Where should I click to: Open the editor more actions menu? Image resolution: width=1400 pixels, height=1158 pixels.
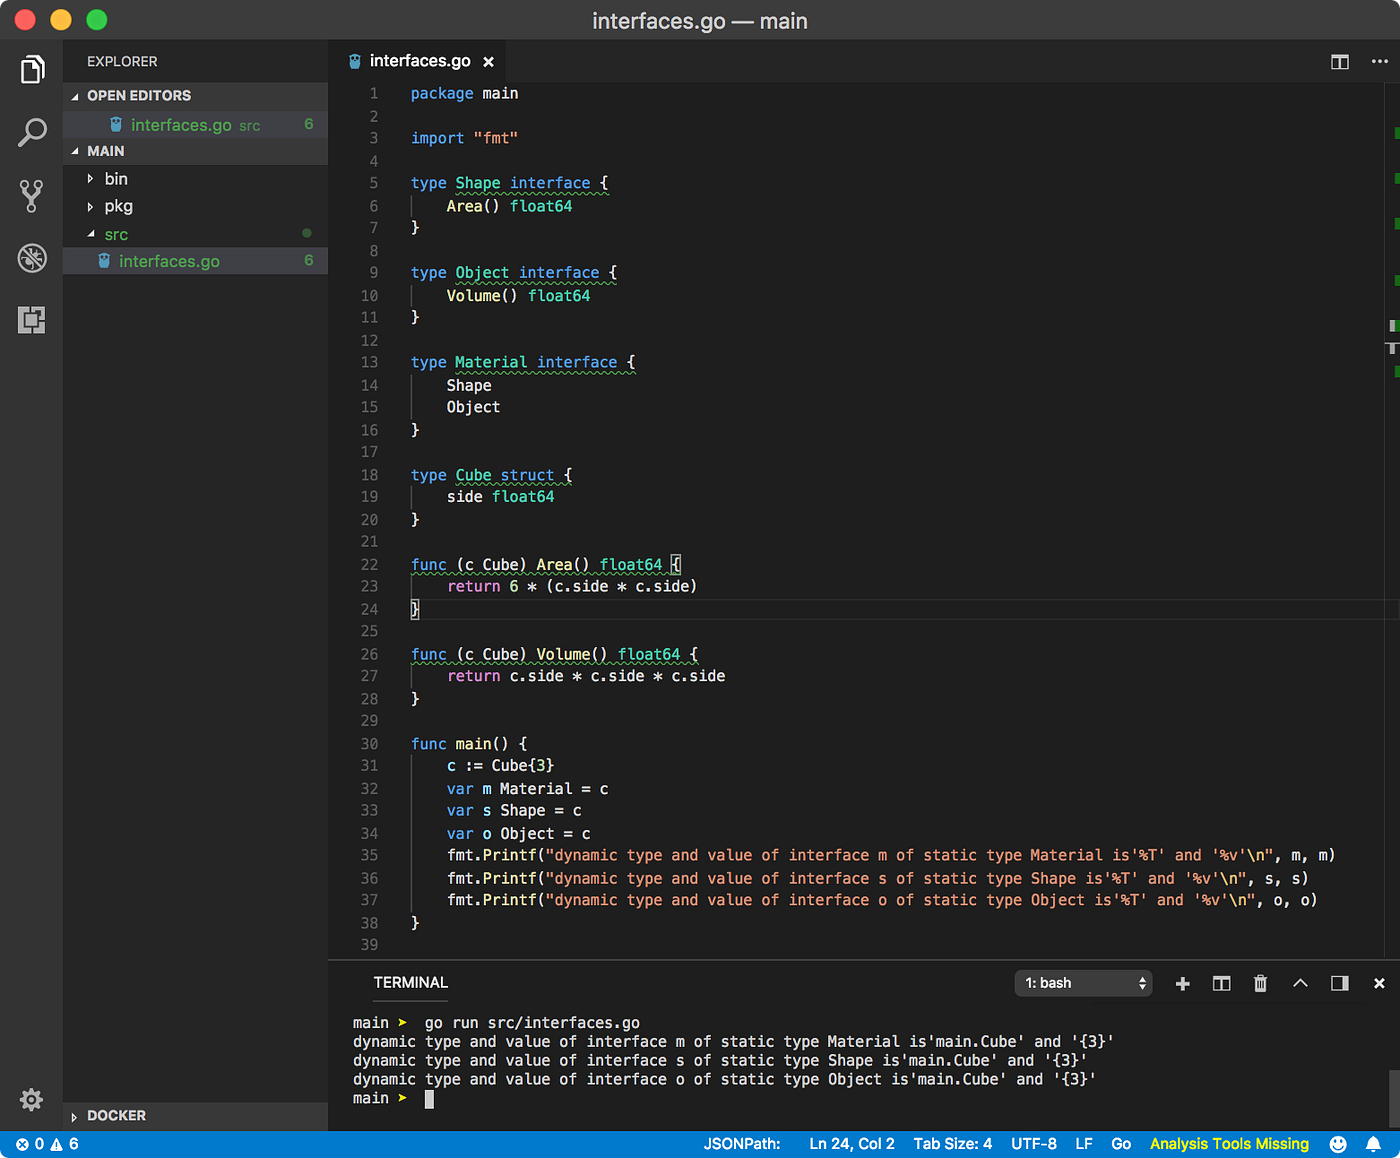[1378, 61]
